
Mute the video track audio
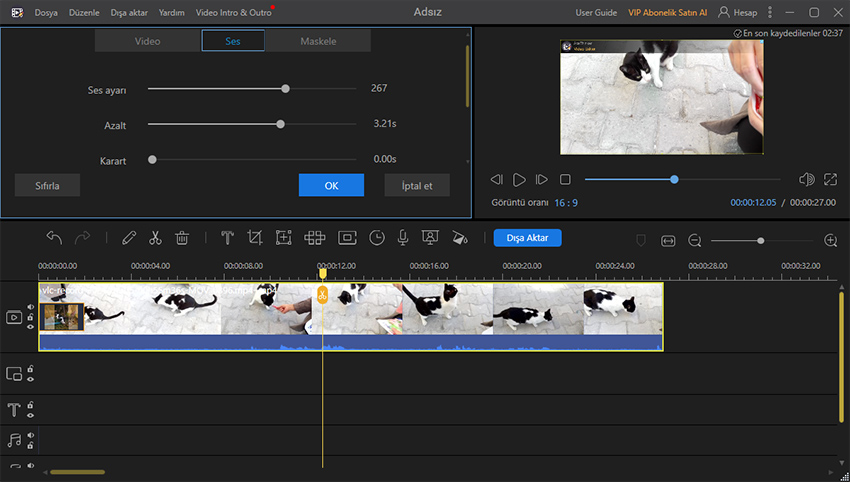point(31,307)
